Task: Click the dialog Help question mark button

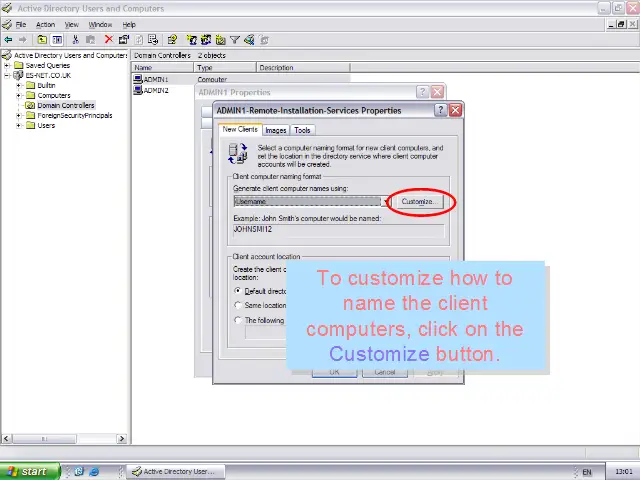Action: coord(441,110)
